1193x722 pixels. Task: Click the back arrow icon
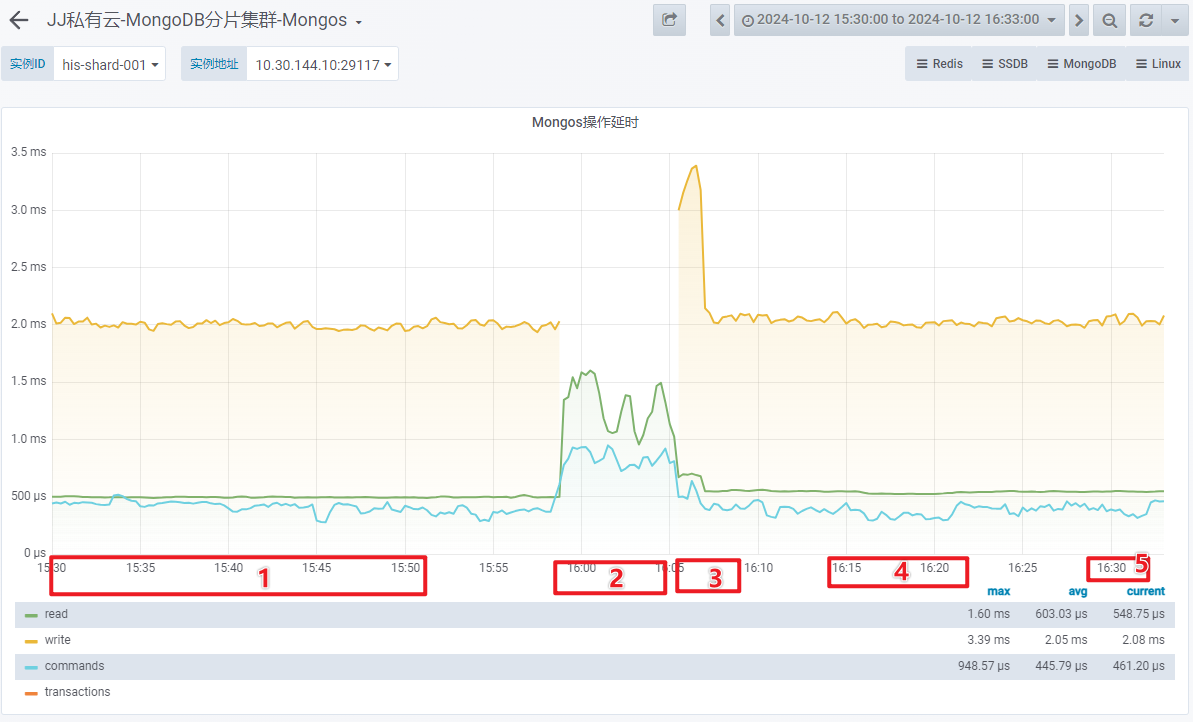click(x=19, y=20)
